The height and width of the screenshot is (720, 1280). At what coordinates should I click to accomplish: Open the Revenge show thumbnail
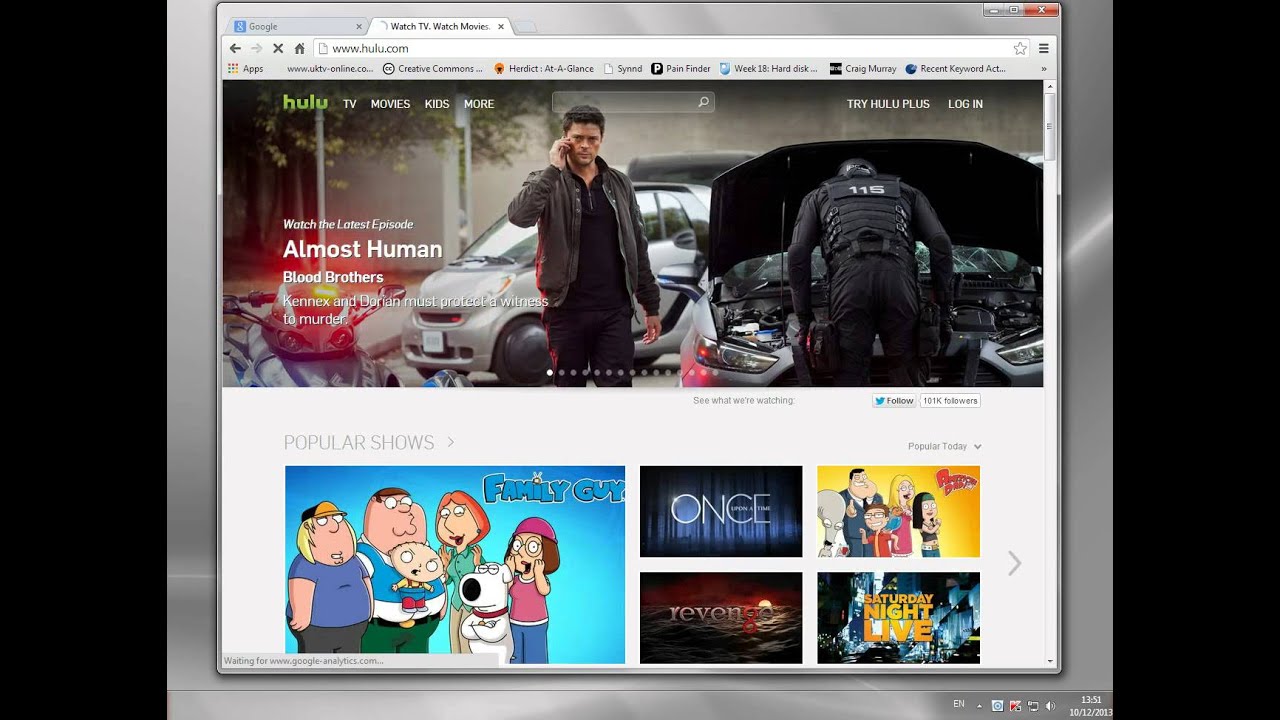(721, 617)
